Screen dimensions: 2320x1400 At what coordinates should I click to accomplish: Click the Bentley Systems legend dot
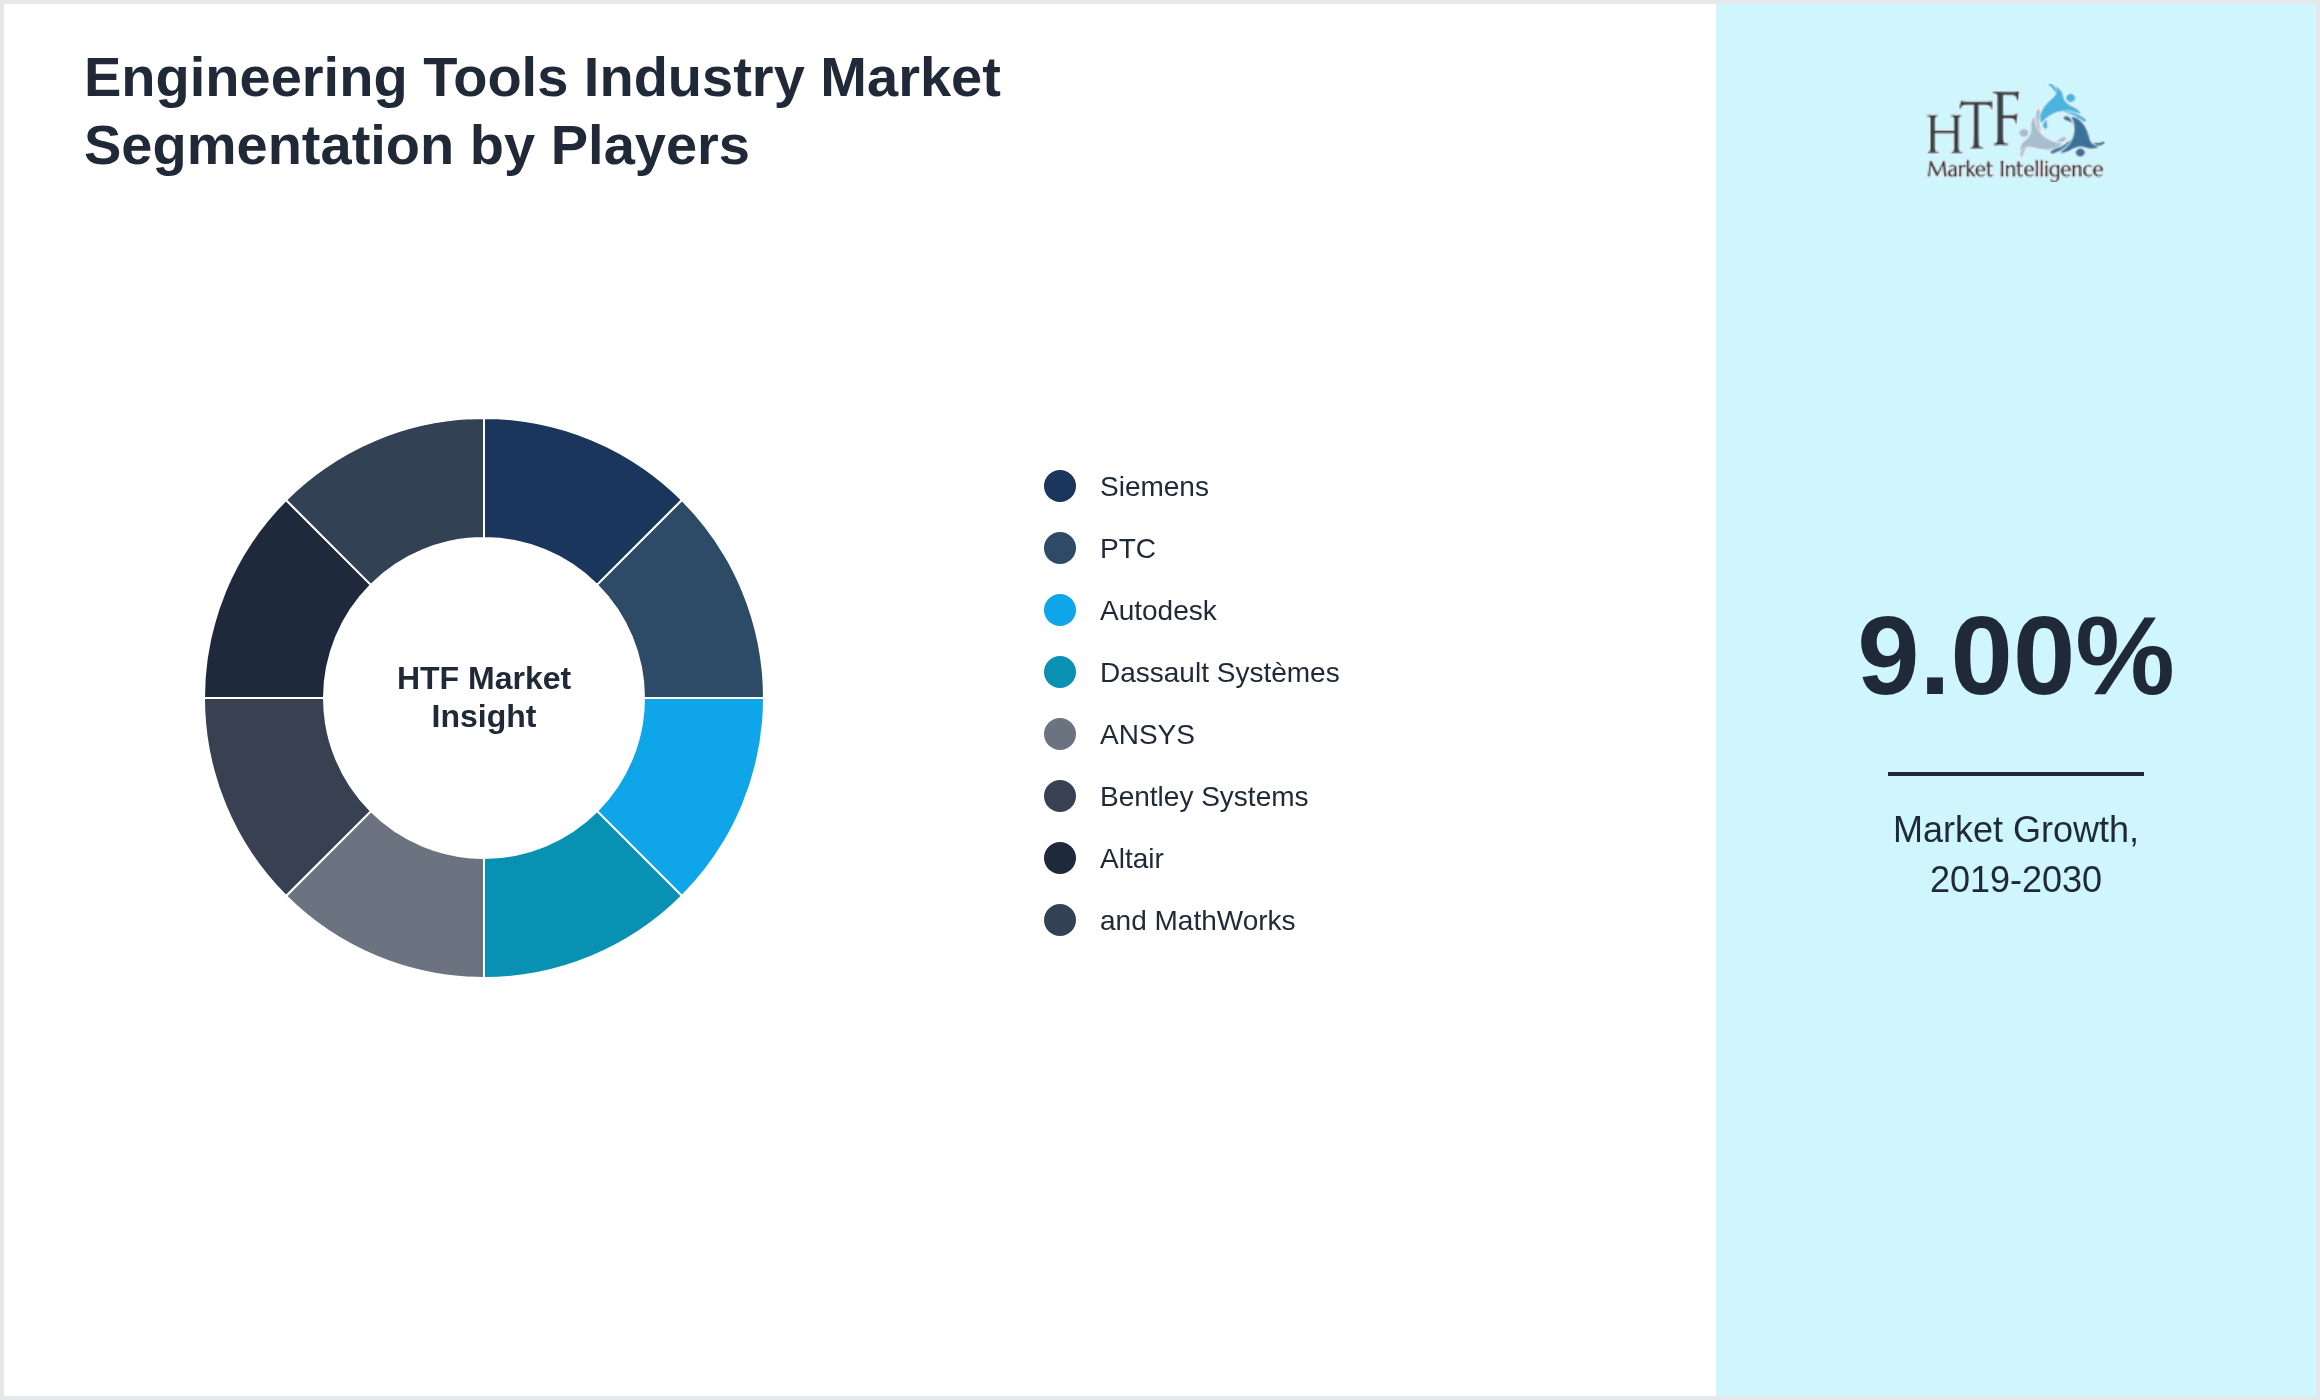(x=1060, y=796)
